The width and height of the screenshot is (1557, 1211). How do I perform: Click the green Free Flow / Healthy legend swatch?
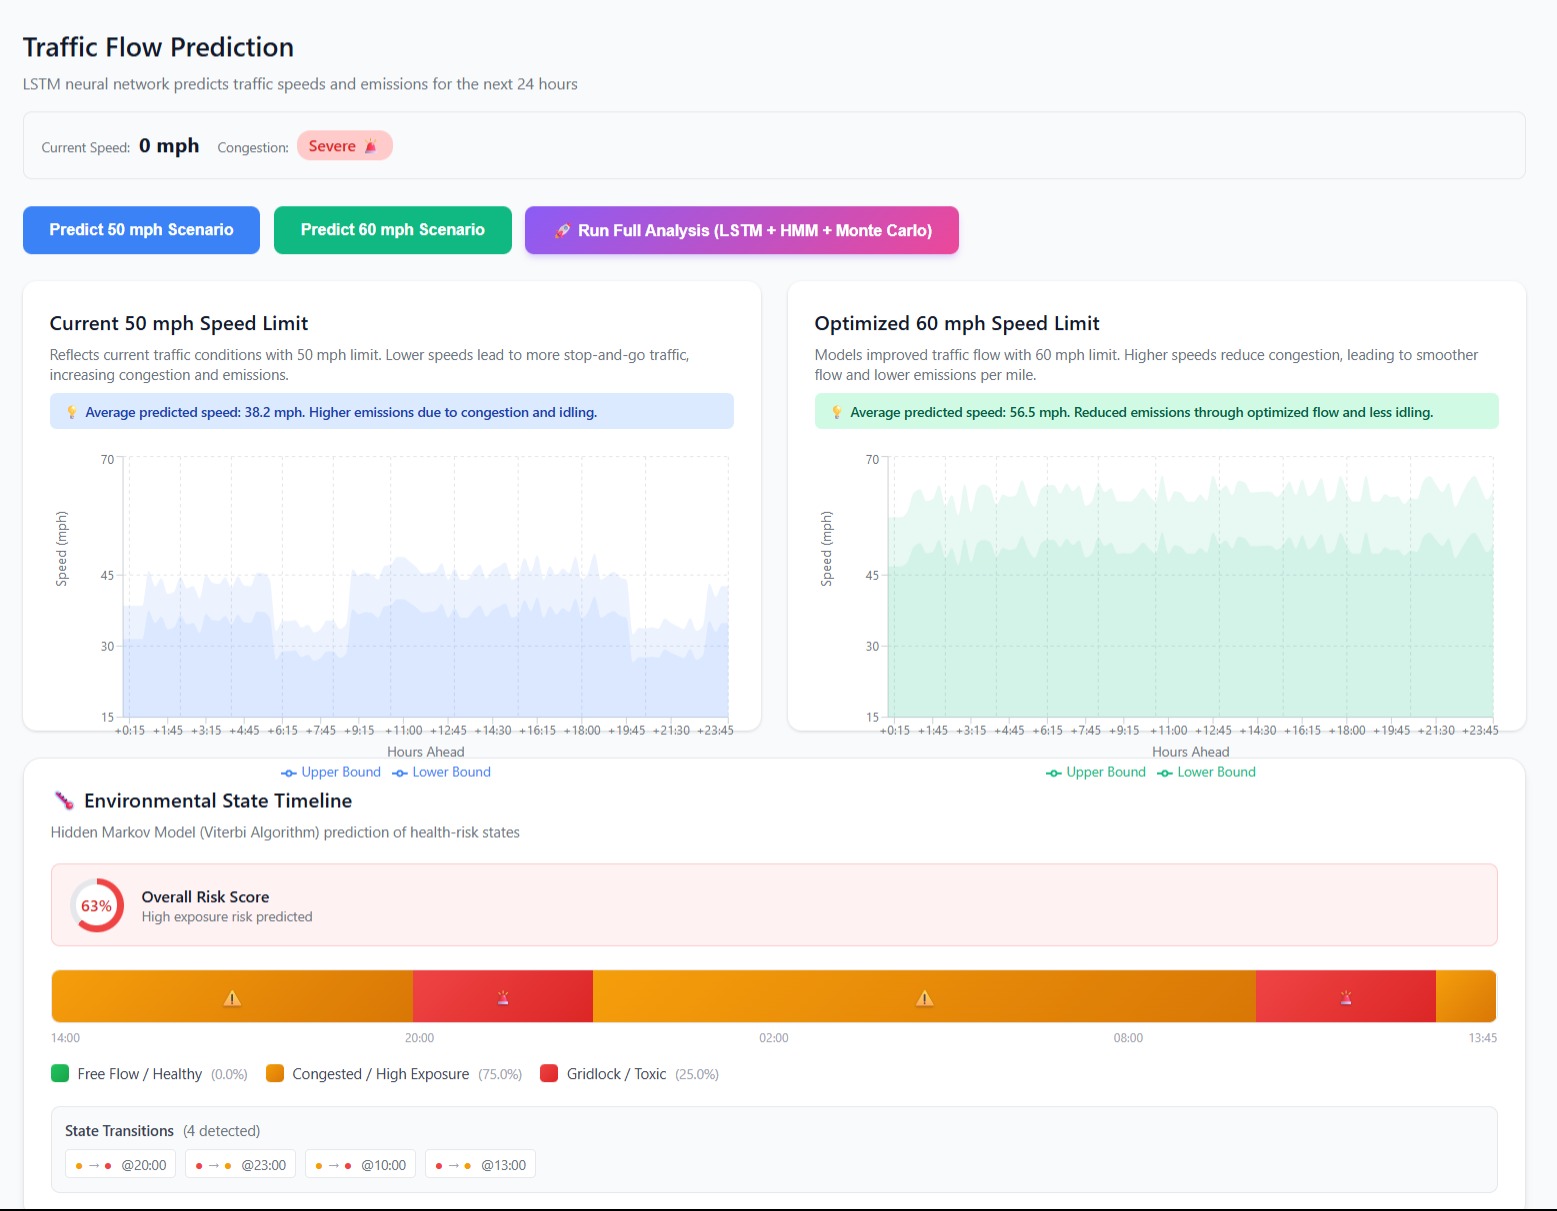(60, 1073)
